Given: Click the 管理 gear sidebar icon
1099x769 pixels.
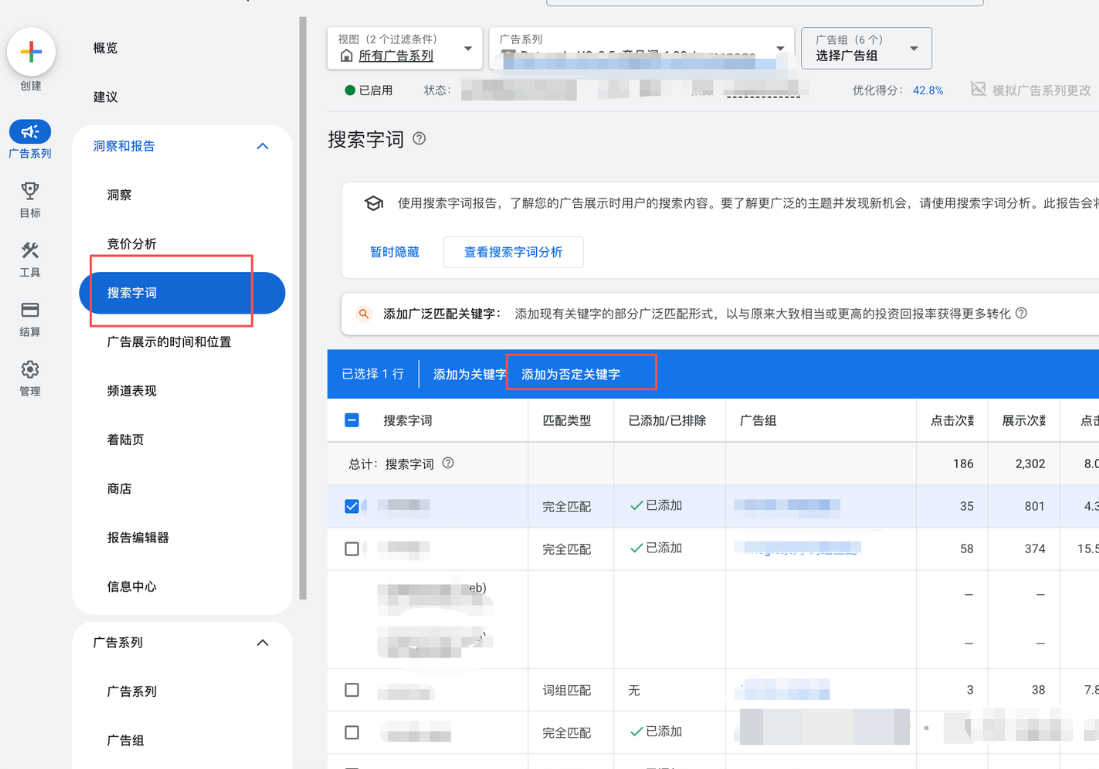Looking at the screenshot, I should click(x=29, y=369).
